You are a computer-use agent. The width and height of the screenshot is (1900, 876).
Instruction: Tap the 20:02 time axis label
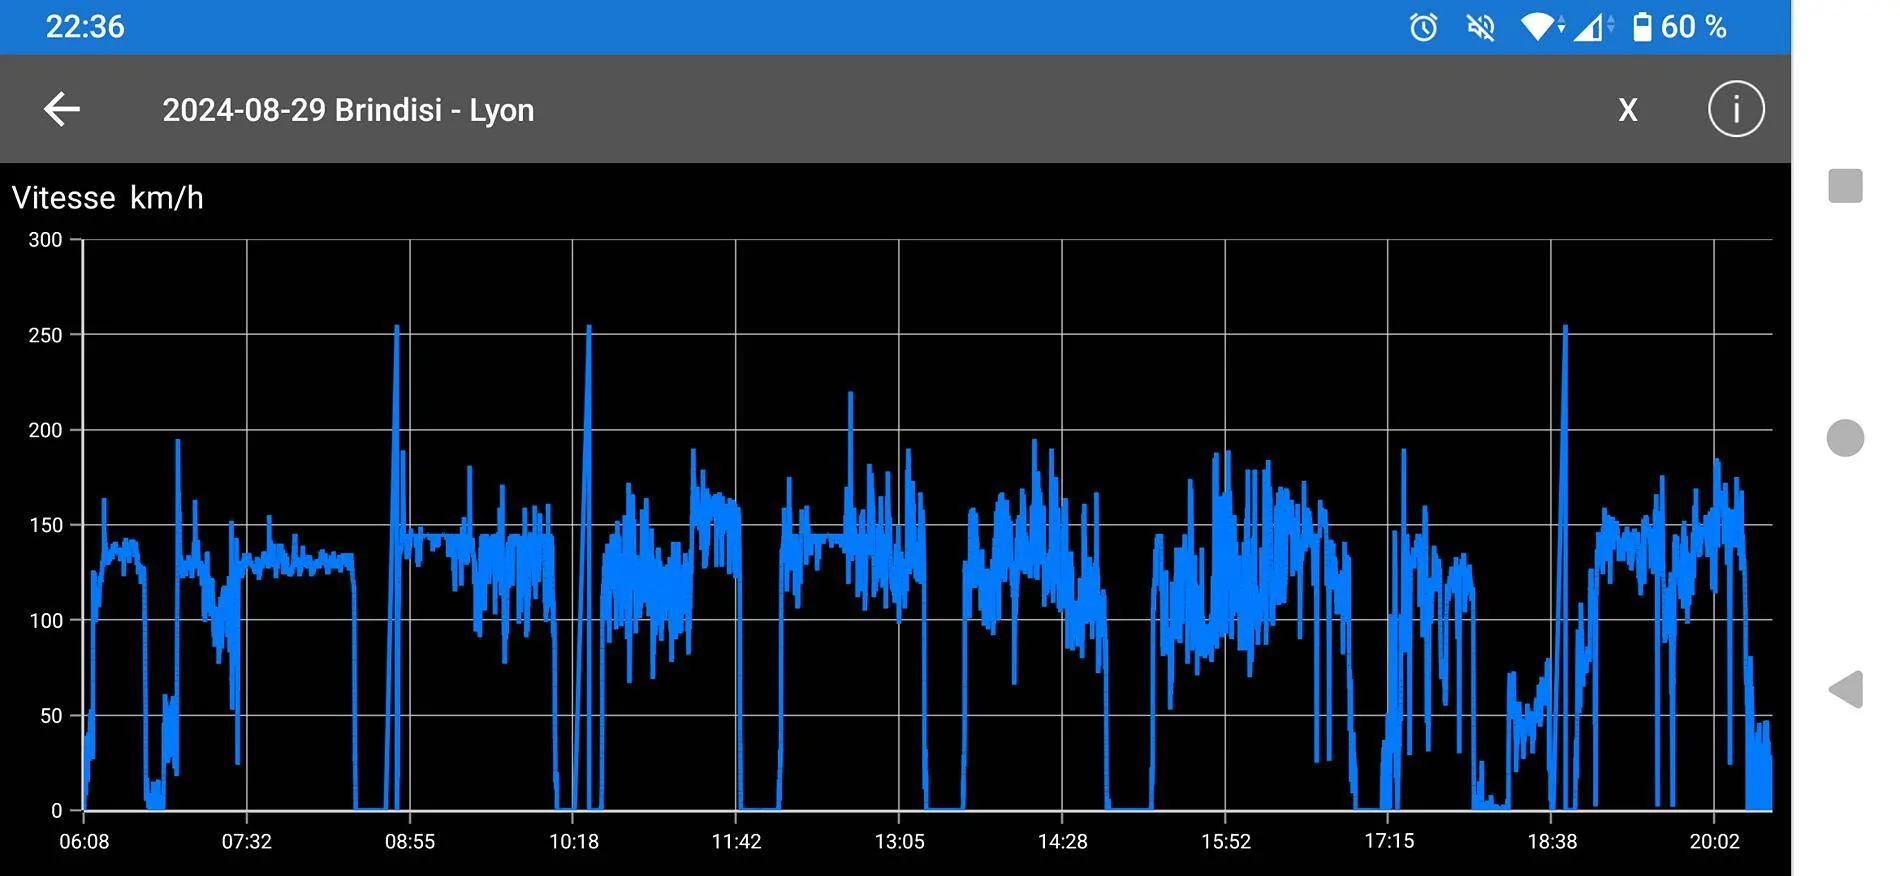pyautogui.click(x=1715, y=842)
